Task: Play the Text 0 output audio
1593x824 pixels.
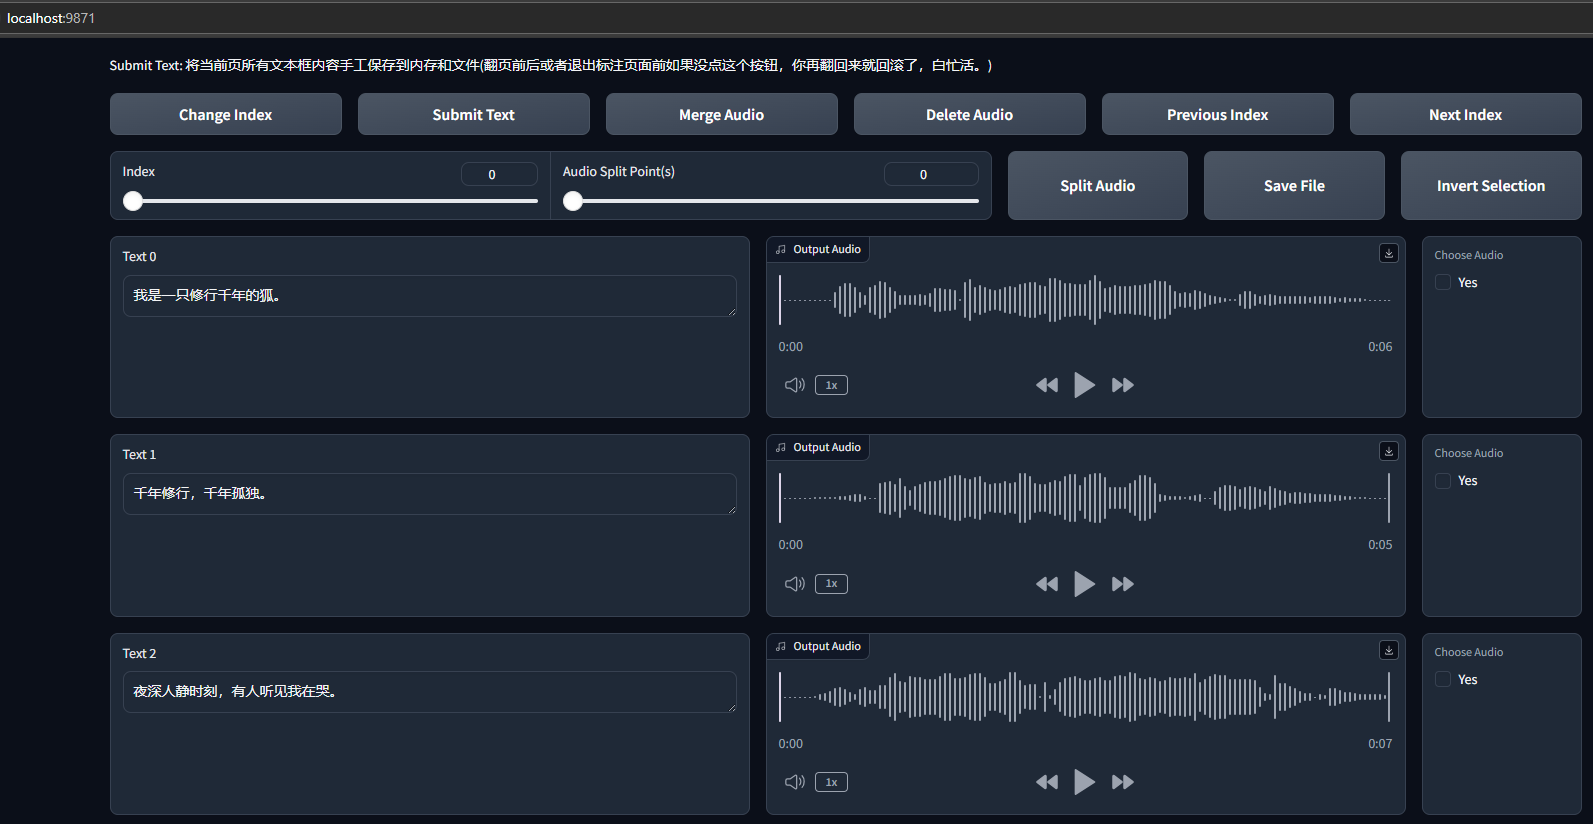Action: click(1084, 385)
